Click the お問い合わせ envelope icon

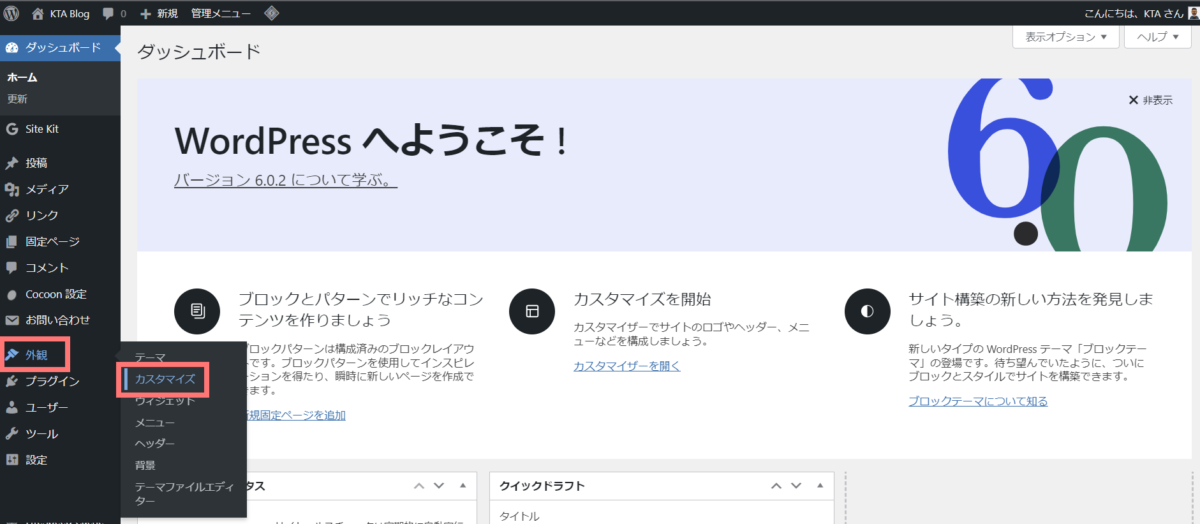[12, 320]
